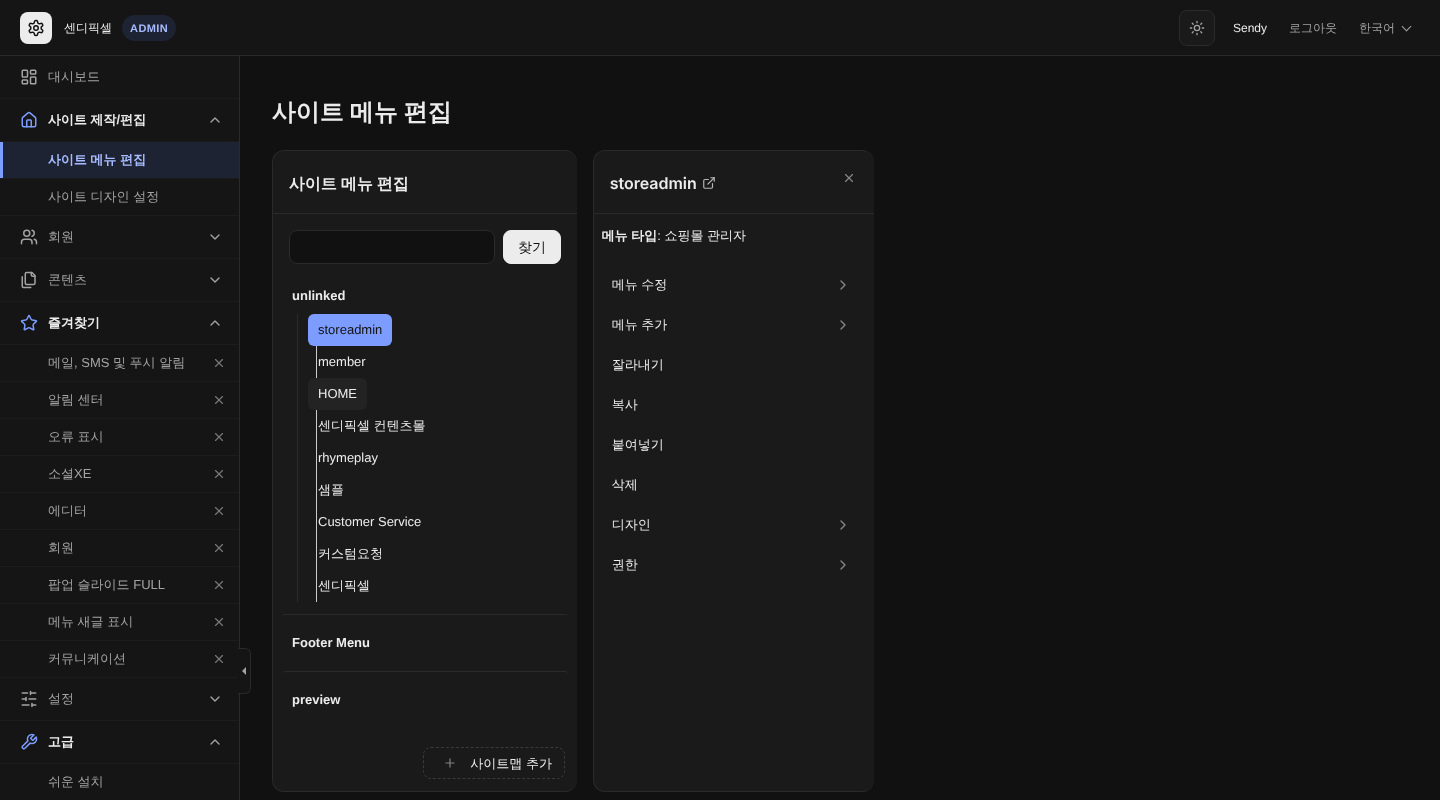Remove 팝업 슬라이드 FULL favorite
This screenshot has height=800, width=1440.
[219, 585]
